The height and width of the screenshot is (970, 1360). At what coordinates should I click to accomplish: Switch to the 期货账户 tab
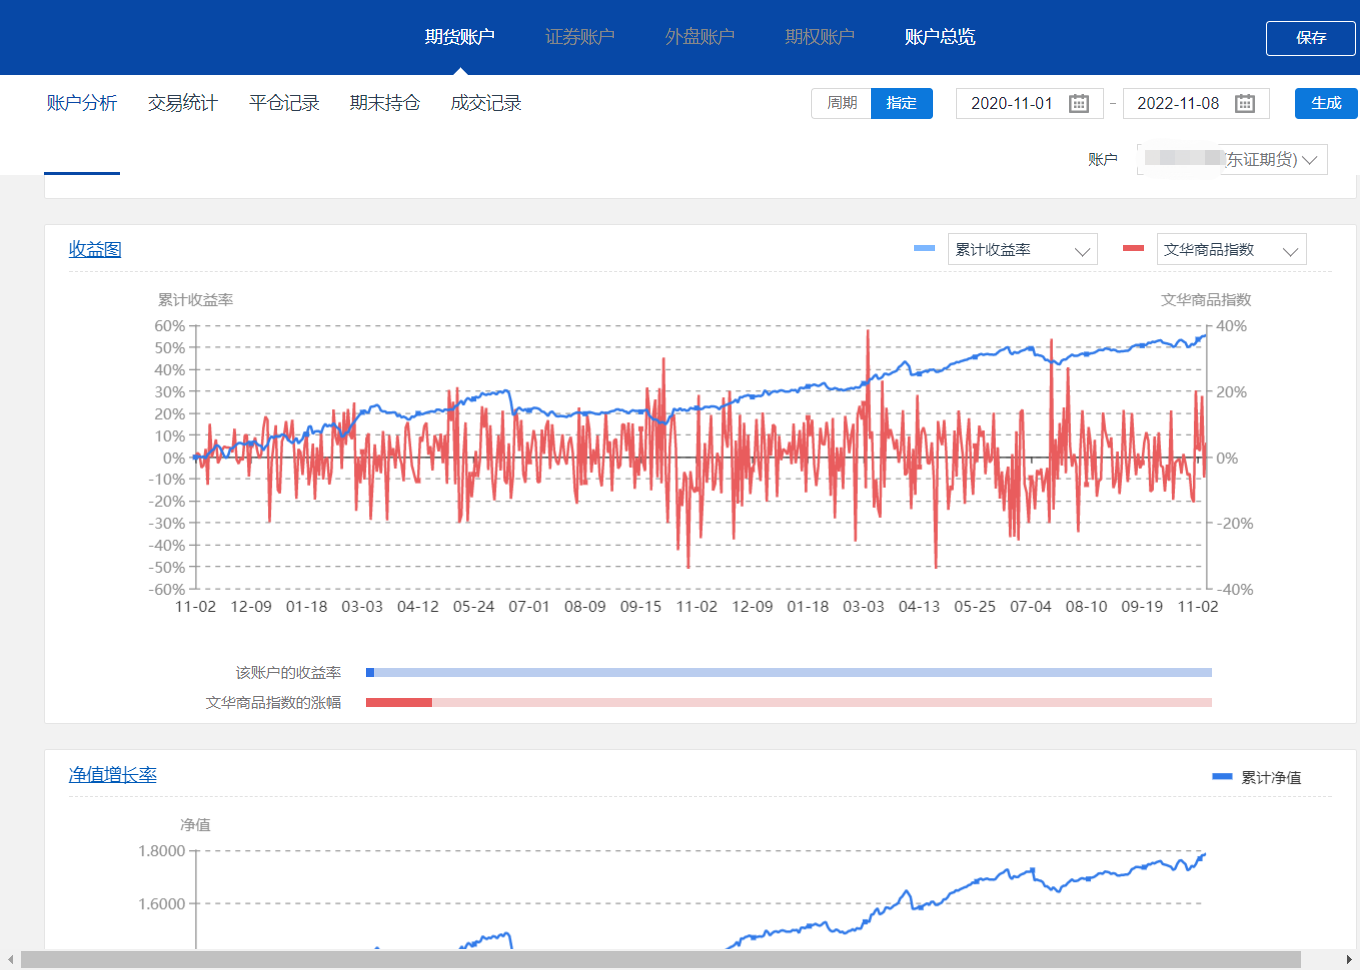coord(459,37)
